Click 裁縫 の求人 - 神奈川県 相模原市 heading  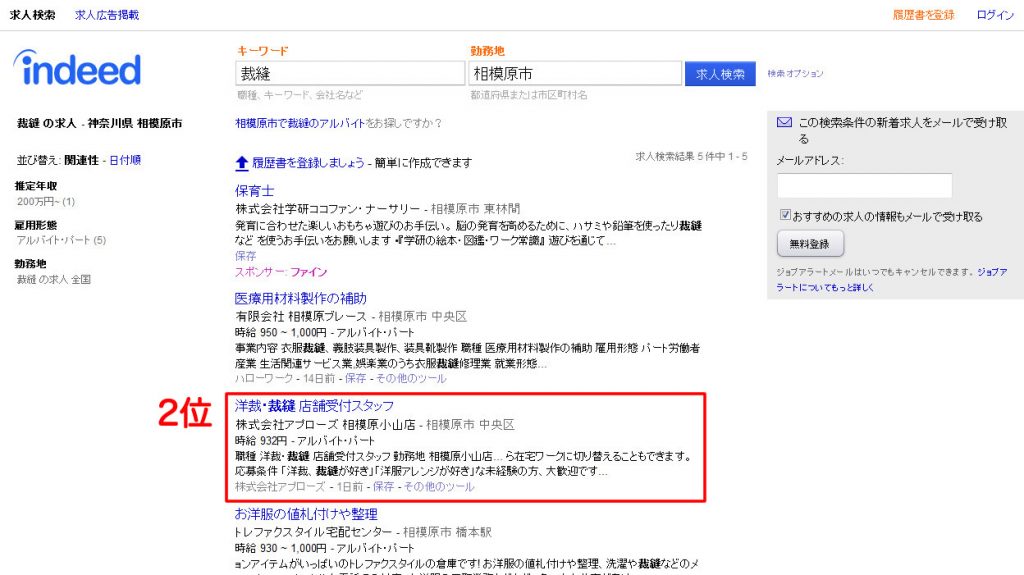pos(99,123)
